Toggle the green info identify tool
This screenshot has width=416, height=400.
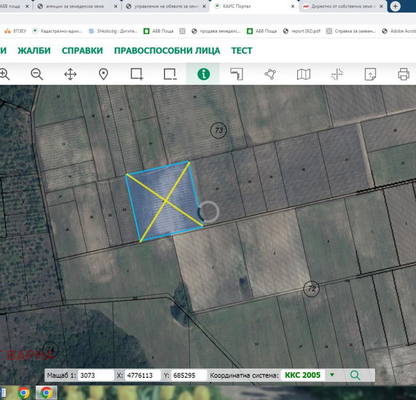coord(203,74)
